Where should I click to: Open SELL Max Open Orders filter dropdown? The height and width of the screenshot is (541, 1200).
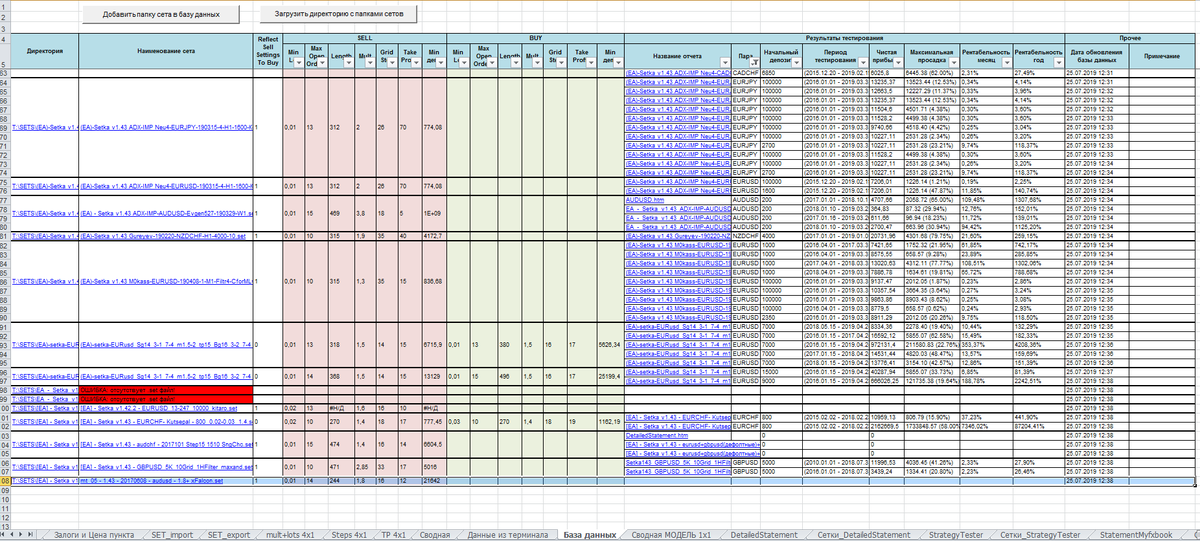tap(321, 62)
